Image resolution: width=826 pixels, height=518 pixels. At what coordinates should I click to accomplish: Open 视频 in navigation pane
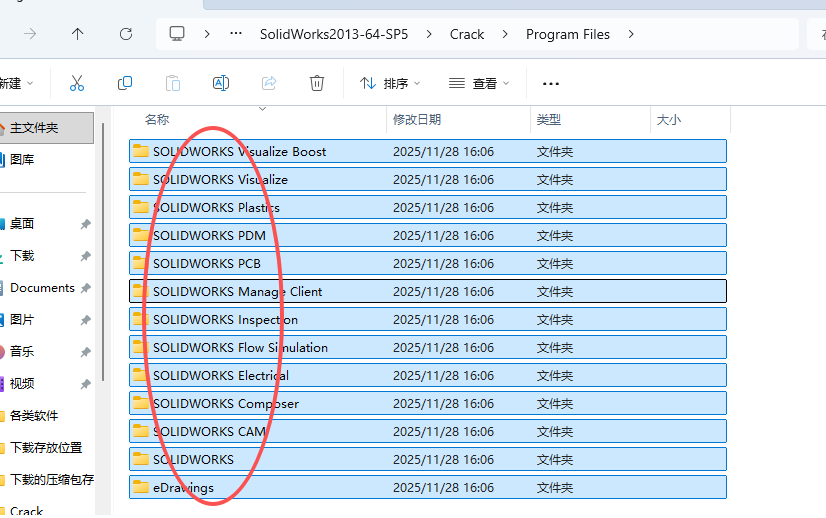click(x=22, y=384)
